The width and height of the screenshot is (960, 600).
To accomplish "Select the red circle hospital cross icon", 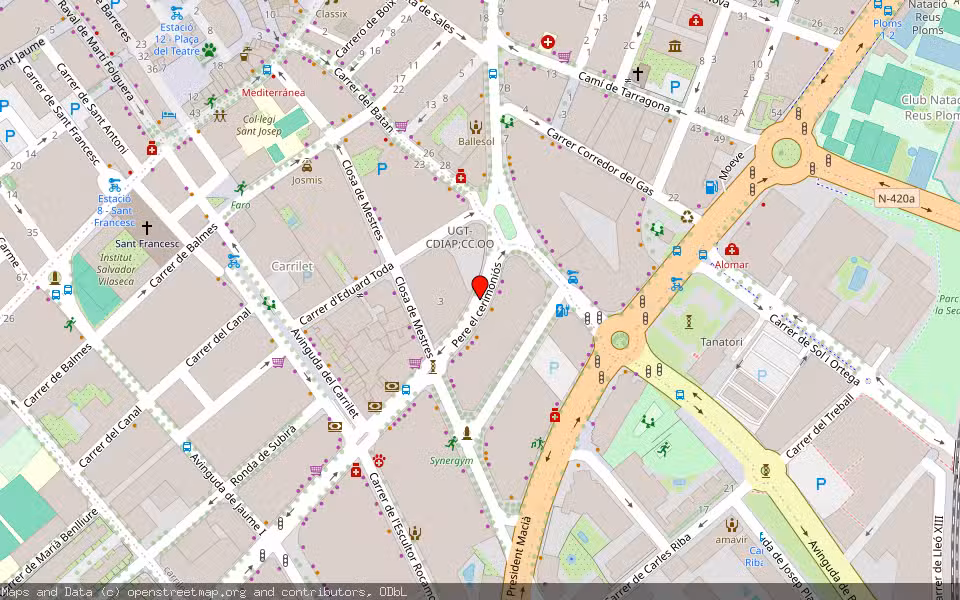I will (548, 42).
